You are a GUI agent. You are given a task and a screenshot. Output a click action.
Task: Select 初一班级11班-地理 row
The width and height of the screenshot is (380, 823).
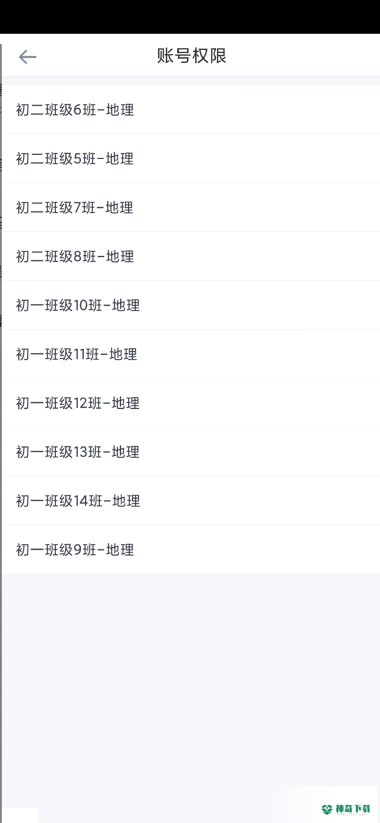tap(192, 354)
